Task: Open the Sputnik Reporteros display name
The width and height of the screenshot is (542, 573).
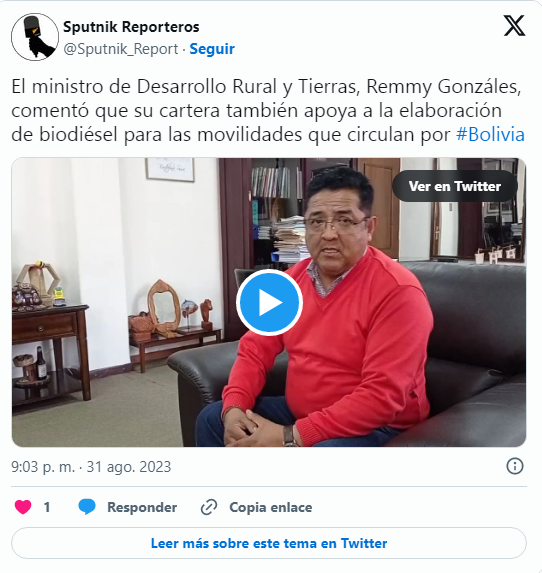Action: (x=131, y=27)
